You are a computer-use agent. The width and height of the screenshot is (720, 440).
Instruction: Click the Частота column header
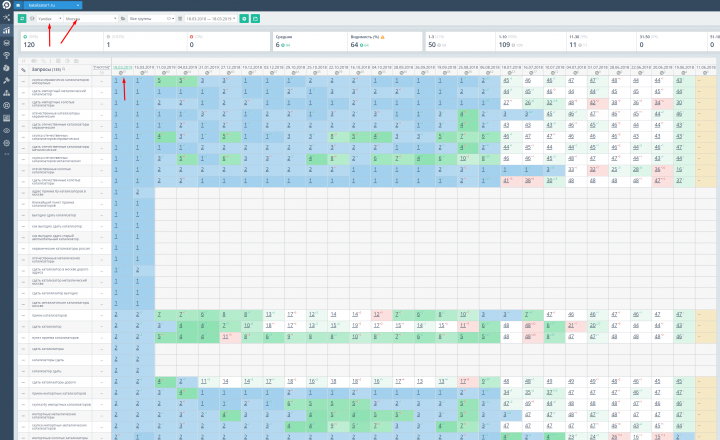101,68
